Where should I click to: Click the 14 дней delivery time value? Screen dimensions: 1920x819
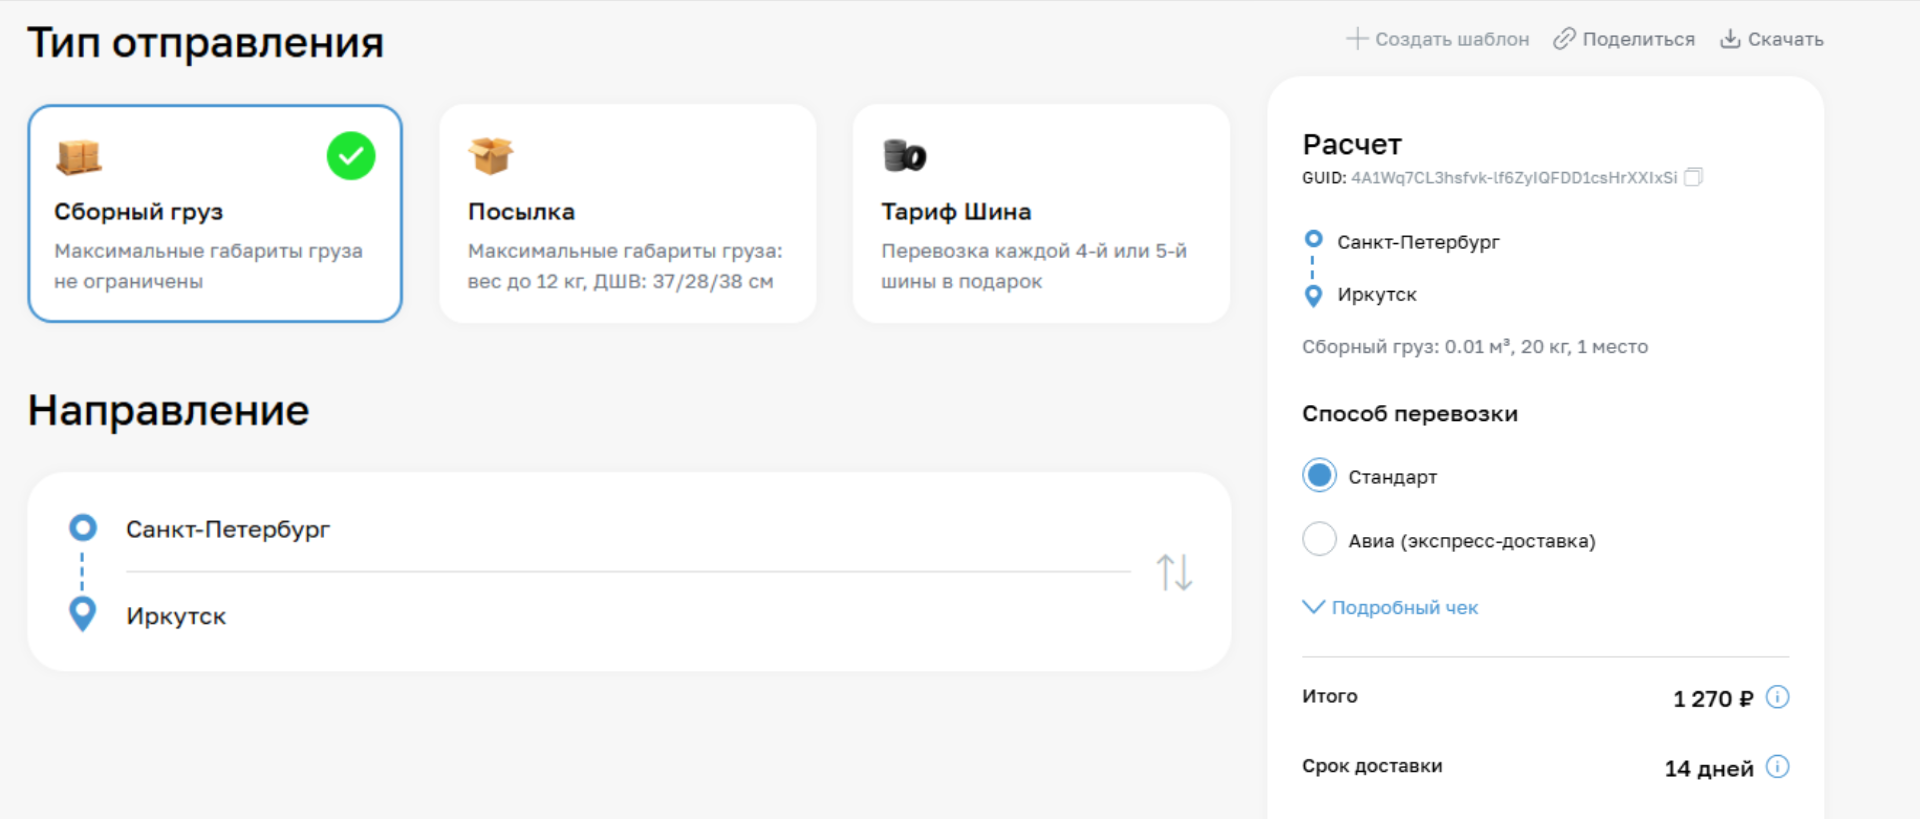pos(1709,769)
